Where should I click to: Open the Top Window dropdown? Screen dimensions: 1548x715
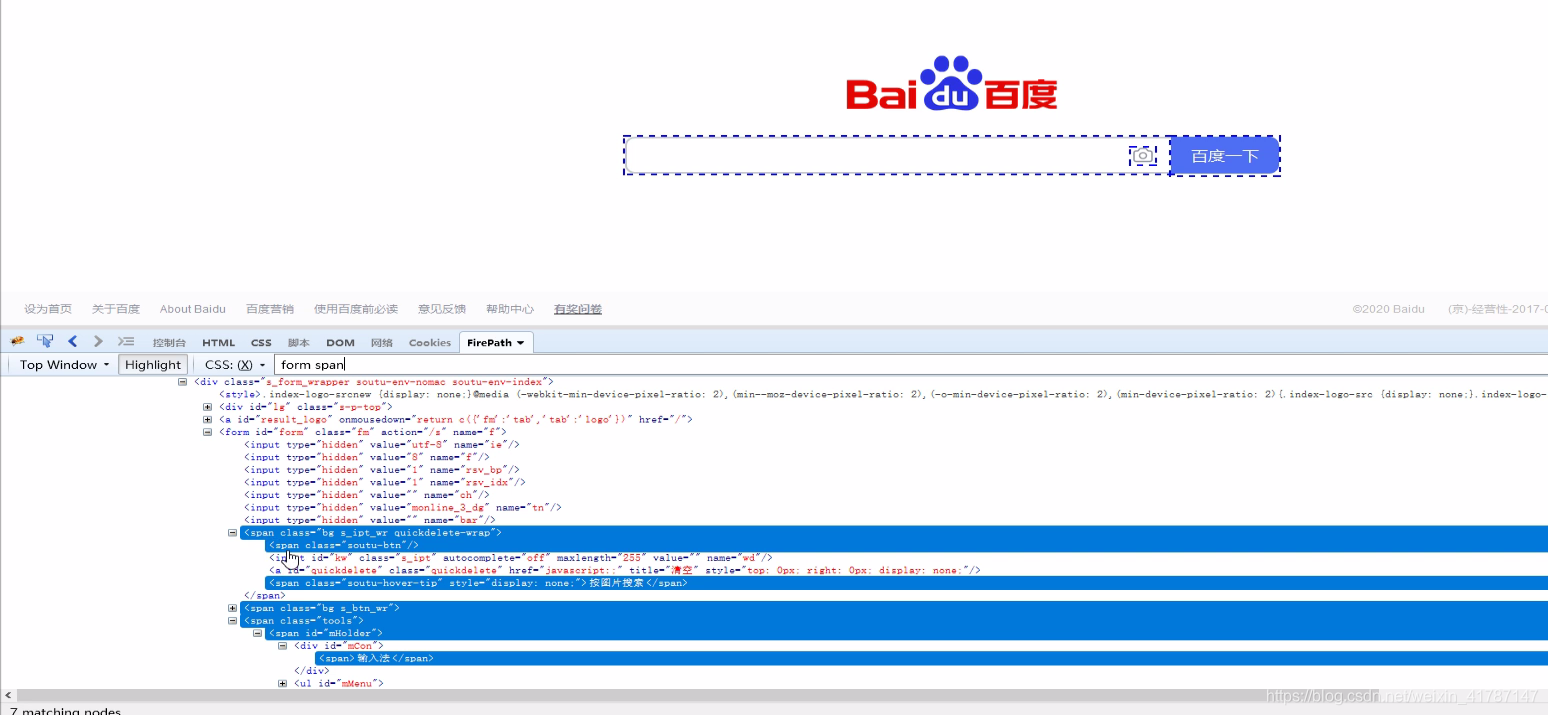click(64, 365)
